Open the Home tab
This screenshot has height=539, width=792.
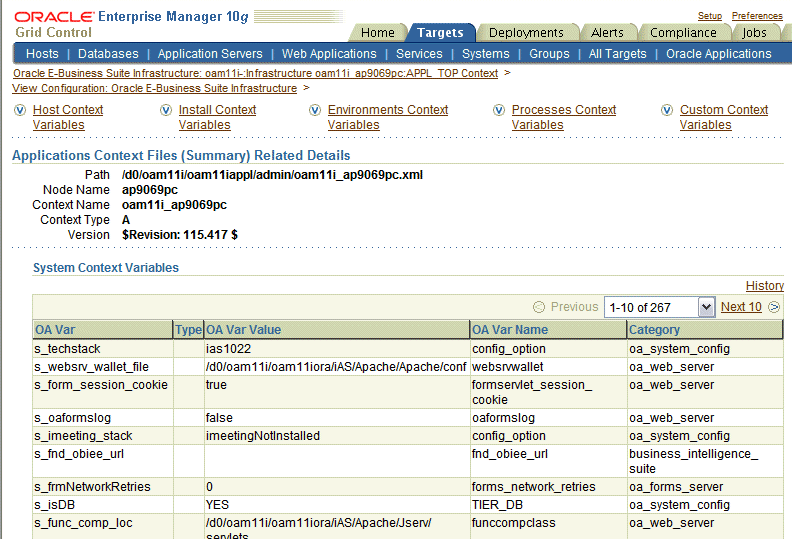377,33
